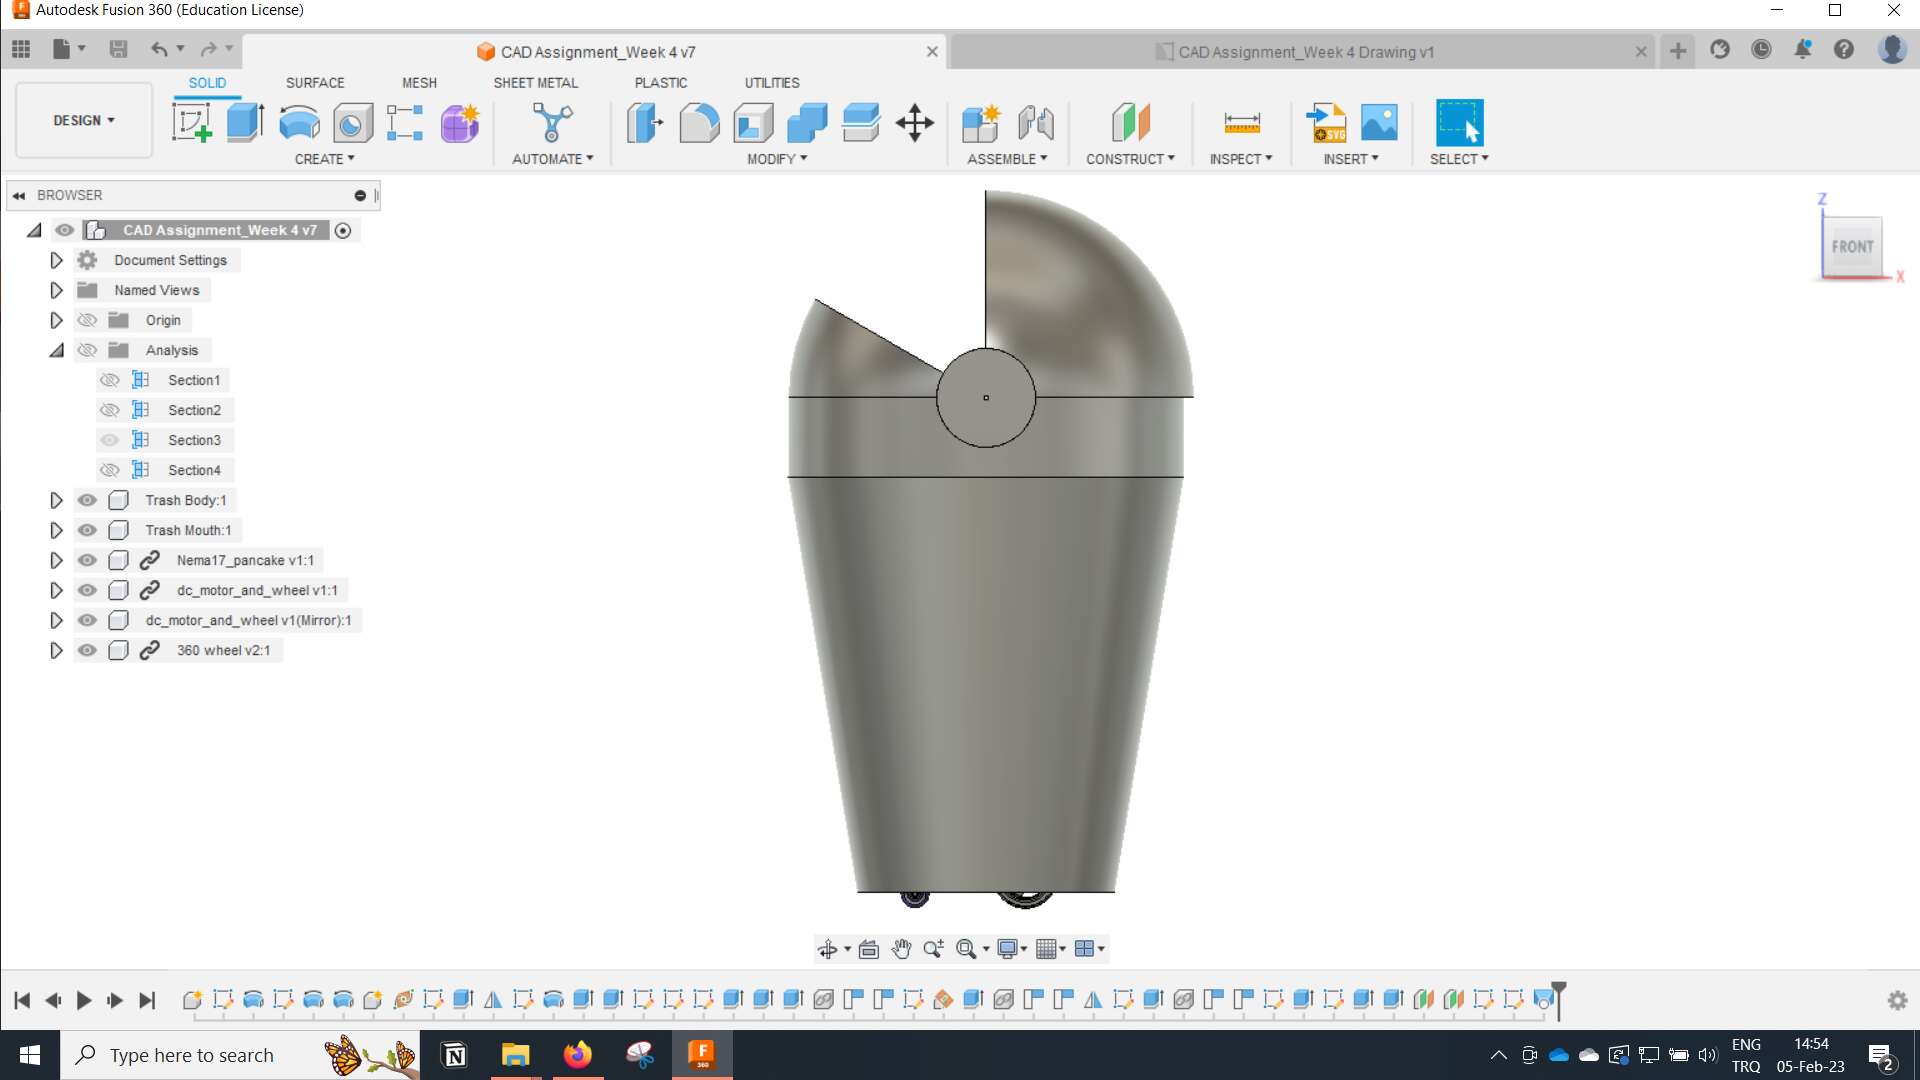Select the Extrude tool
Viewport: 1920px width, 1080px height.
tap(245, 123)
